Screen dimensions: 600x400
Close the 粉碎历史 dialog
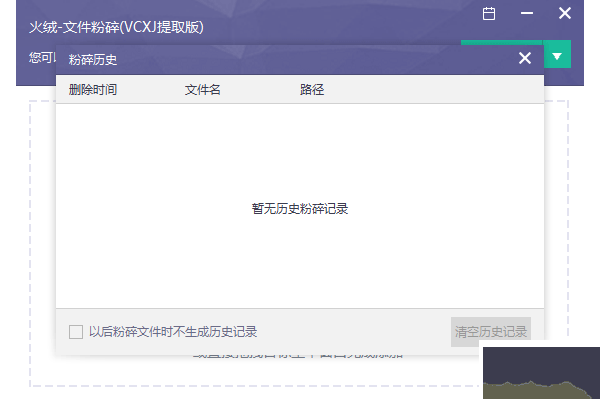[524, 59]
